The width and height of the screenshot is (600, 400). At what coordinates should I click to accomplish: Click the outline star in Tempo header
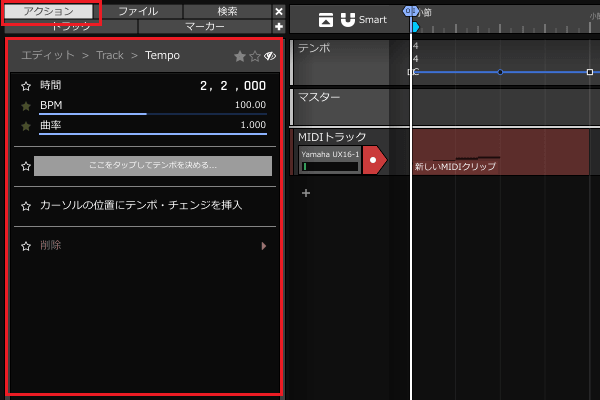(x=255, y=56)
